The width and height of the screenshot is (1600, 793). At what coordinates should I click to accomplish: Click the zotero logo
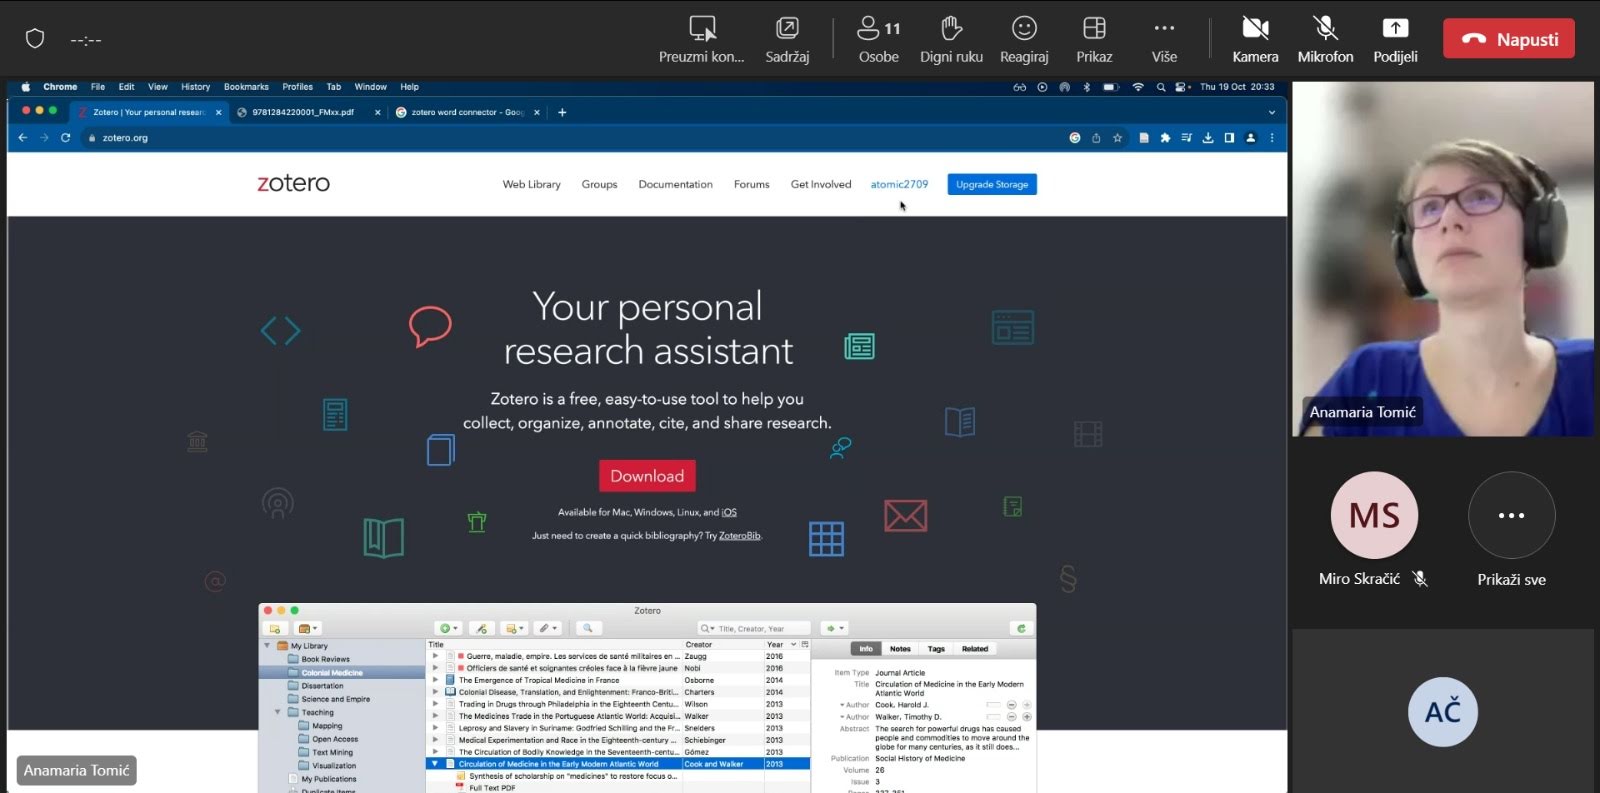(293, 183)
